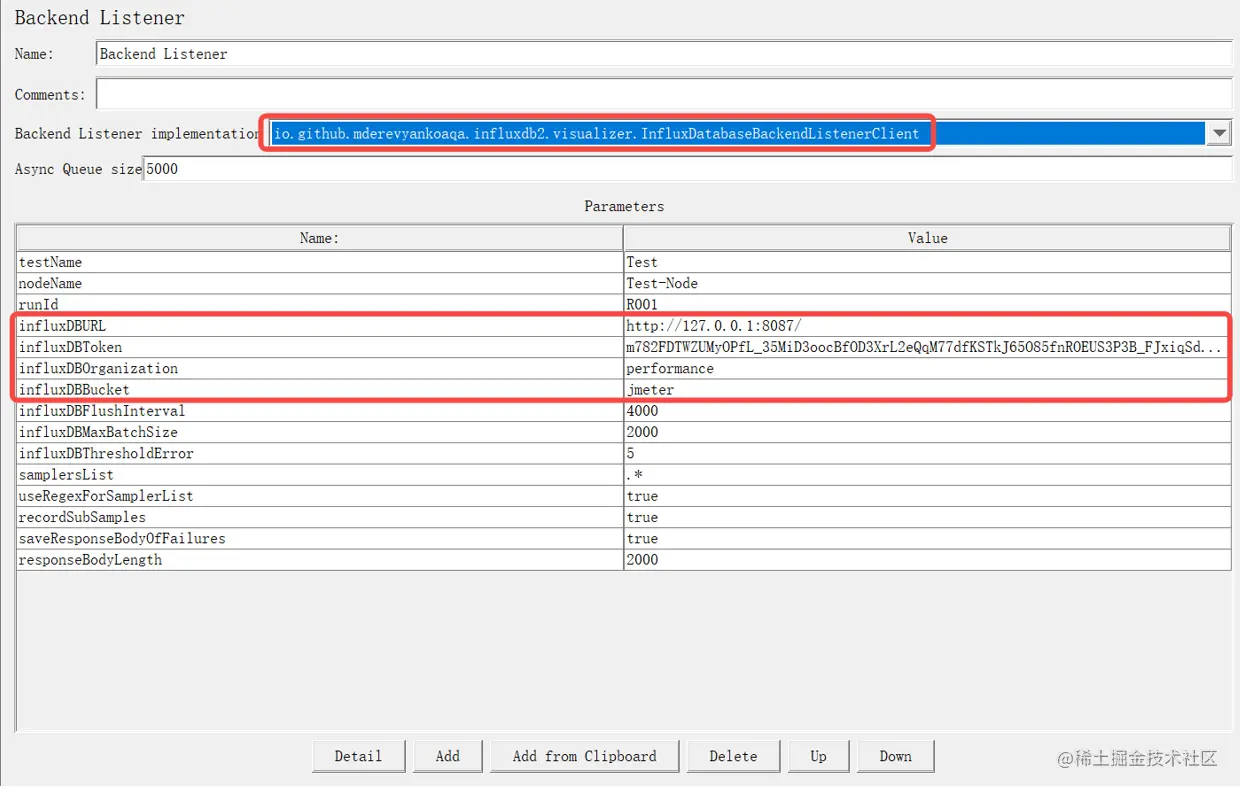The width and height of the screenshot is (1240, 791).
Task: Click the Comments input field
Action: click(x=664, y=94)
